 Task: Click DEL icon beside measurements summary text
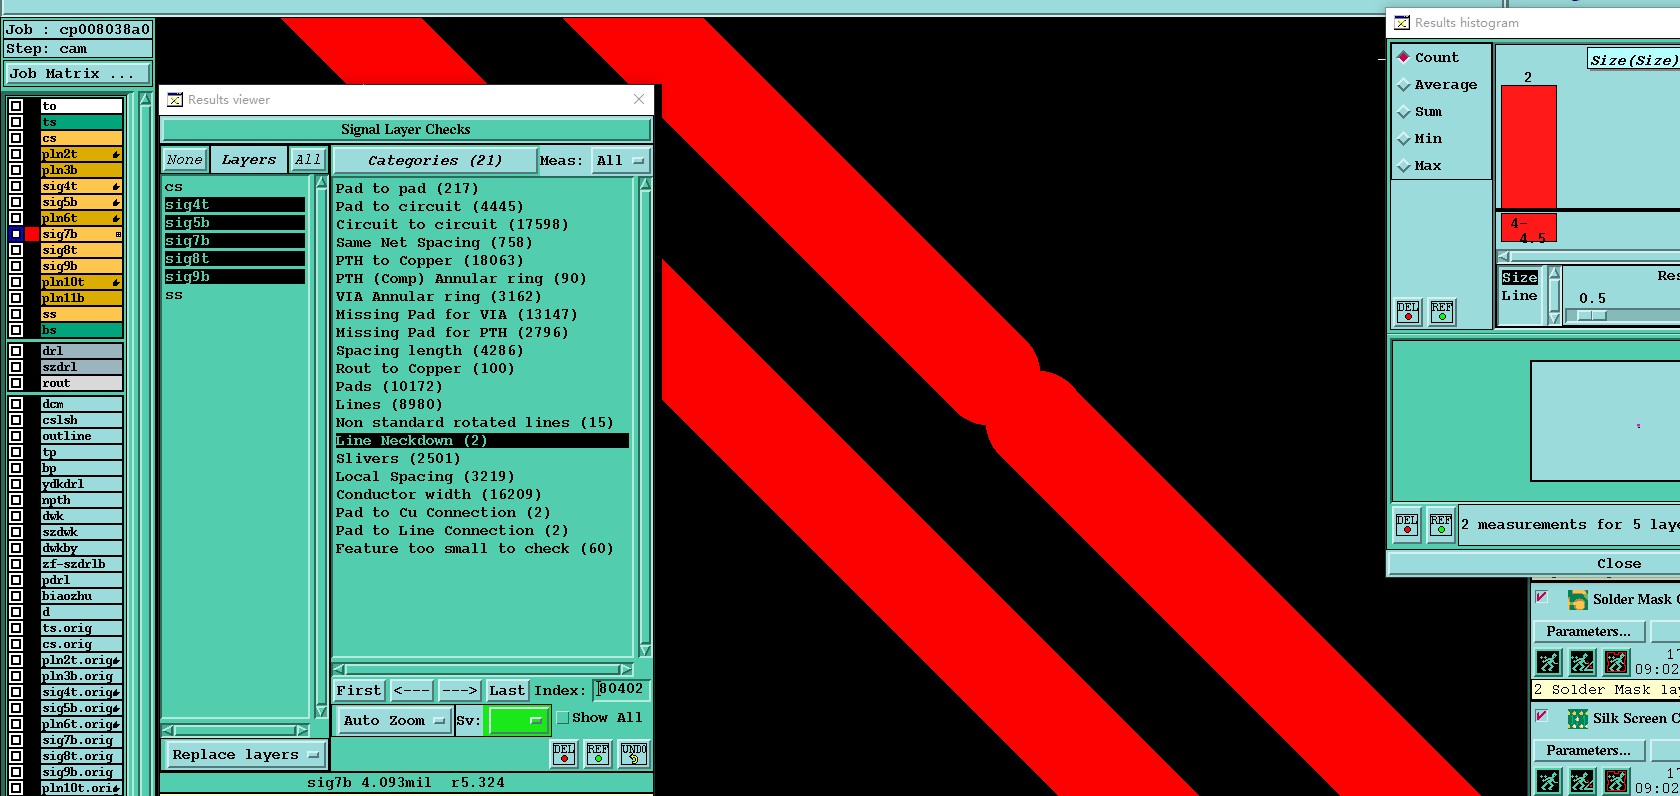(1407, 524)
